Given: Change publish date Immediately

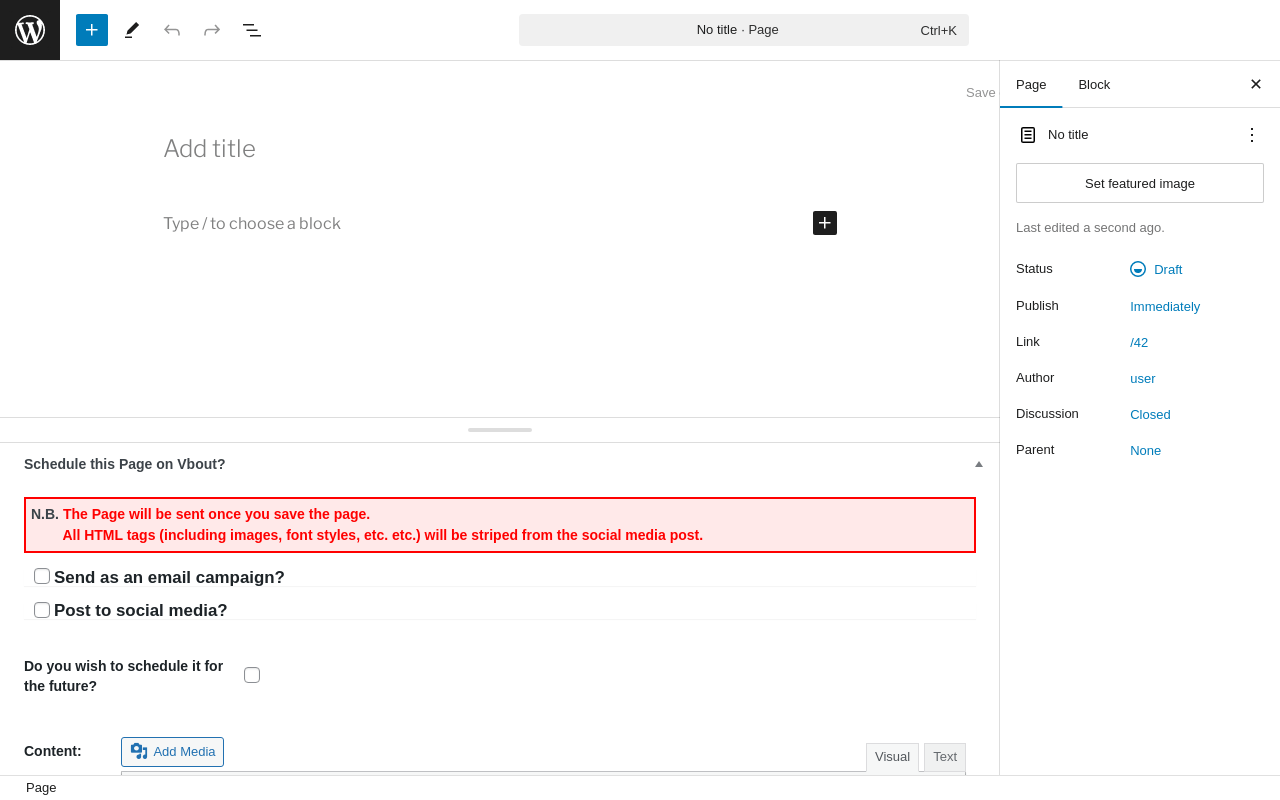Looking at the screenshot, I should pyautogui.click(x=1165, y=306).
